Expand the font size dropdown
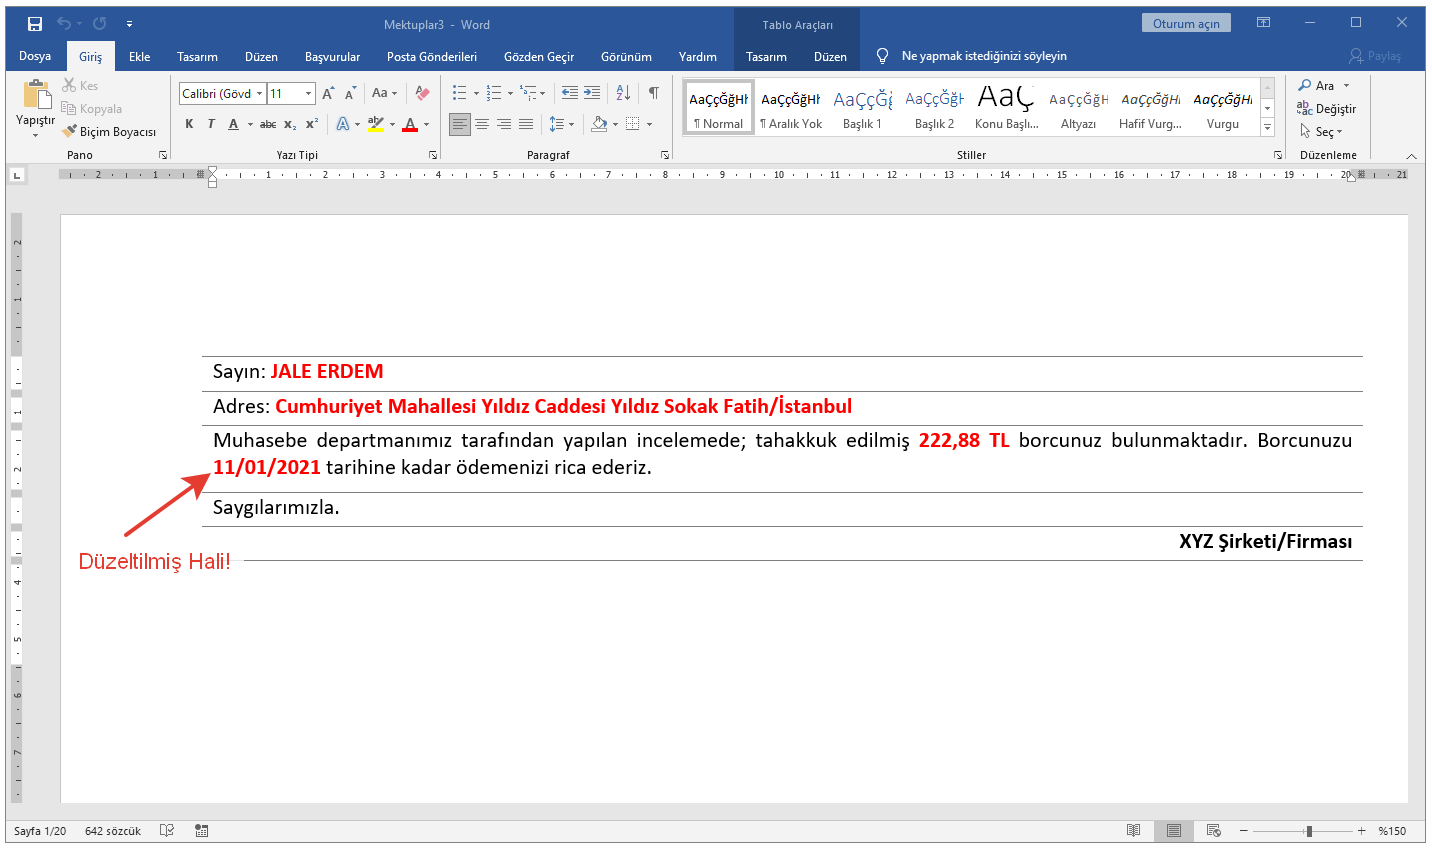Image resolution: width=1432 pixels, height=848 pixels. click(x=308, y=94)
